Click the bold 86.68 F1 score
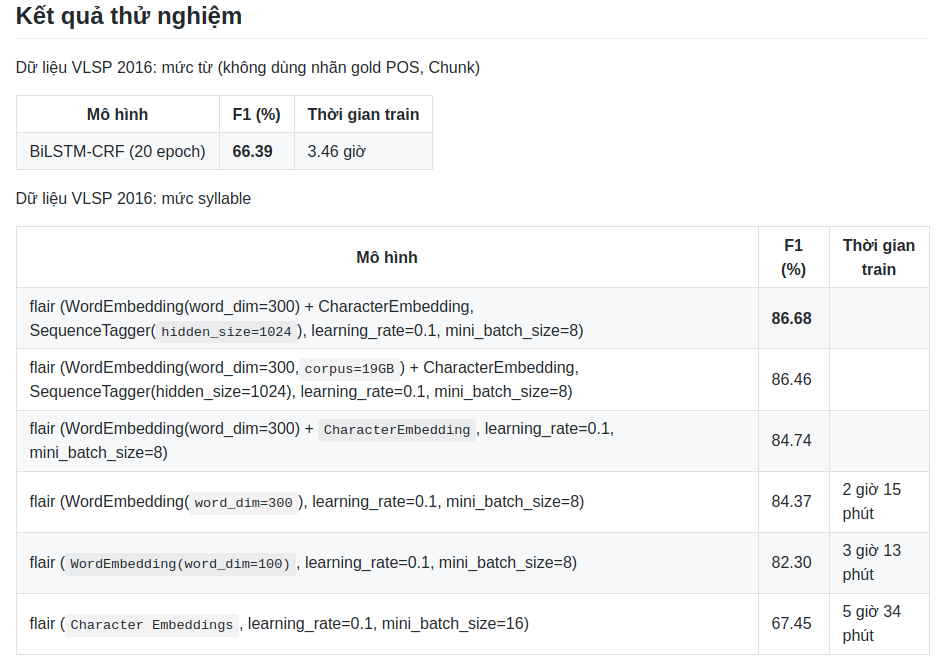 point(791,319)
